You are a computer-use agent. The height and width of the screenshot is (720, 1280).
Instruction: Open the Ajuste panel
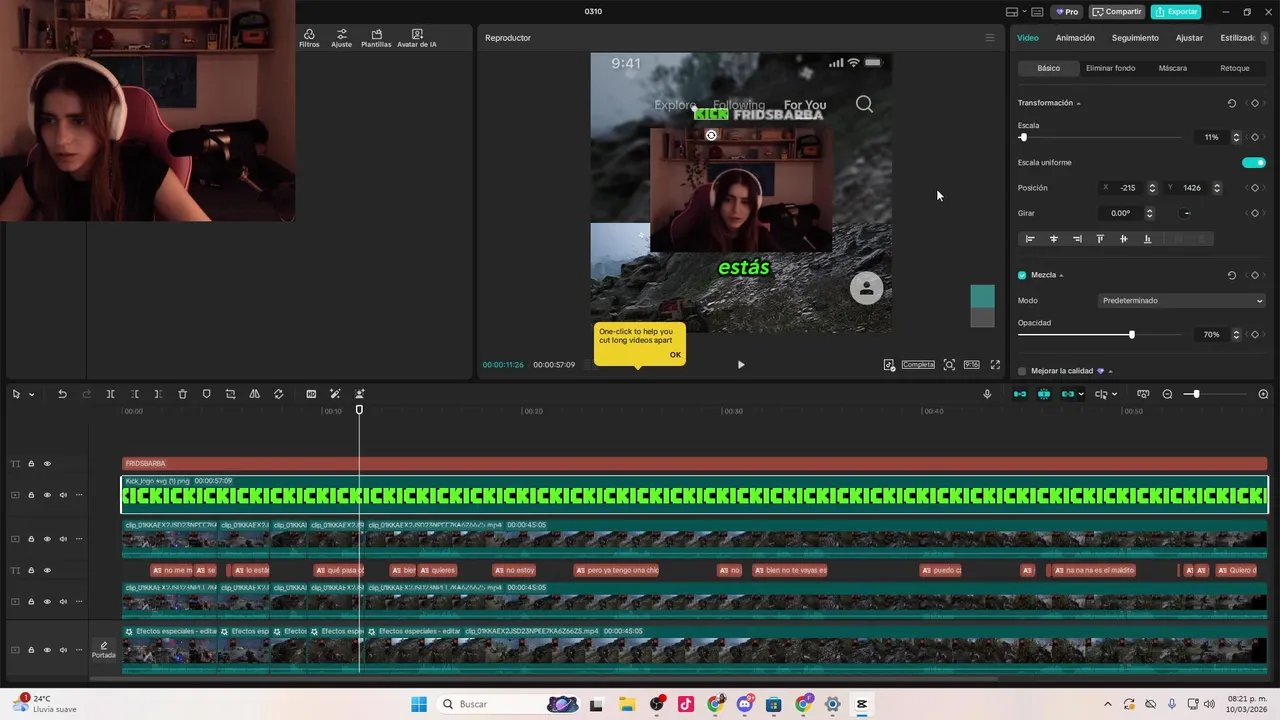point(341,38)
